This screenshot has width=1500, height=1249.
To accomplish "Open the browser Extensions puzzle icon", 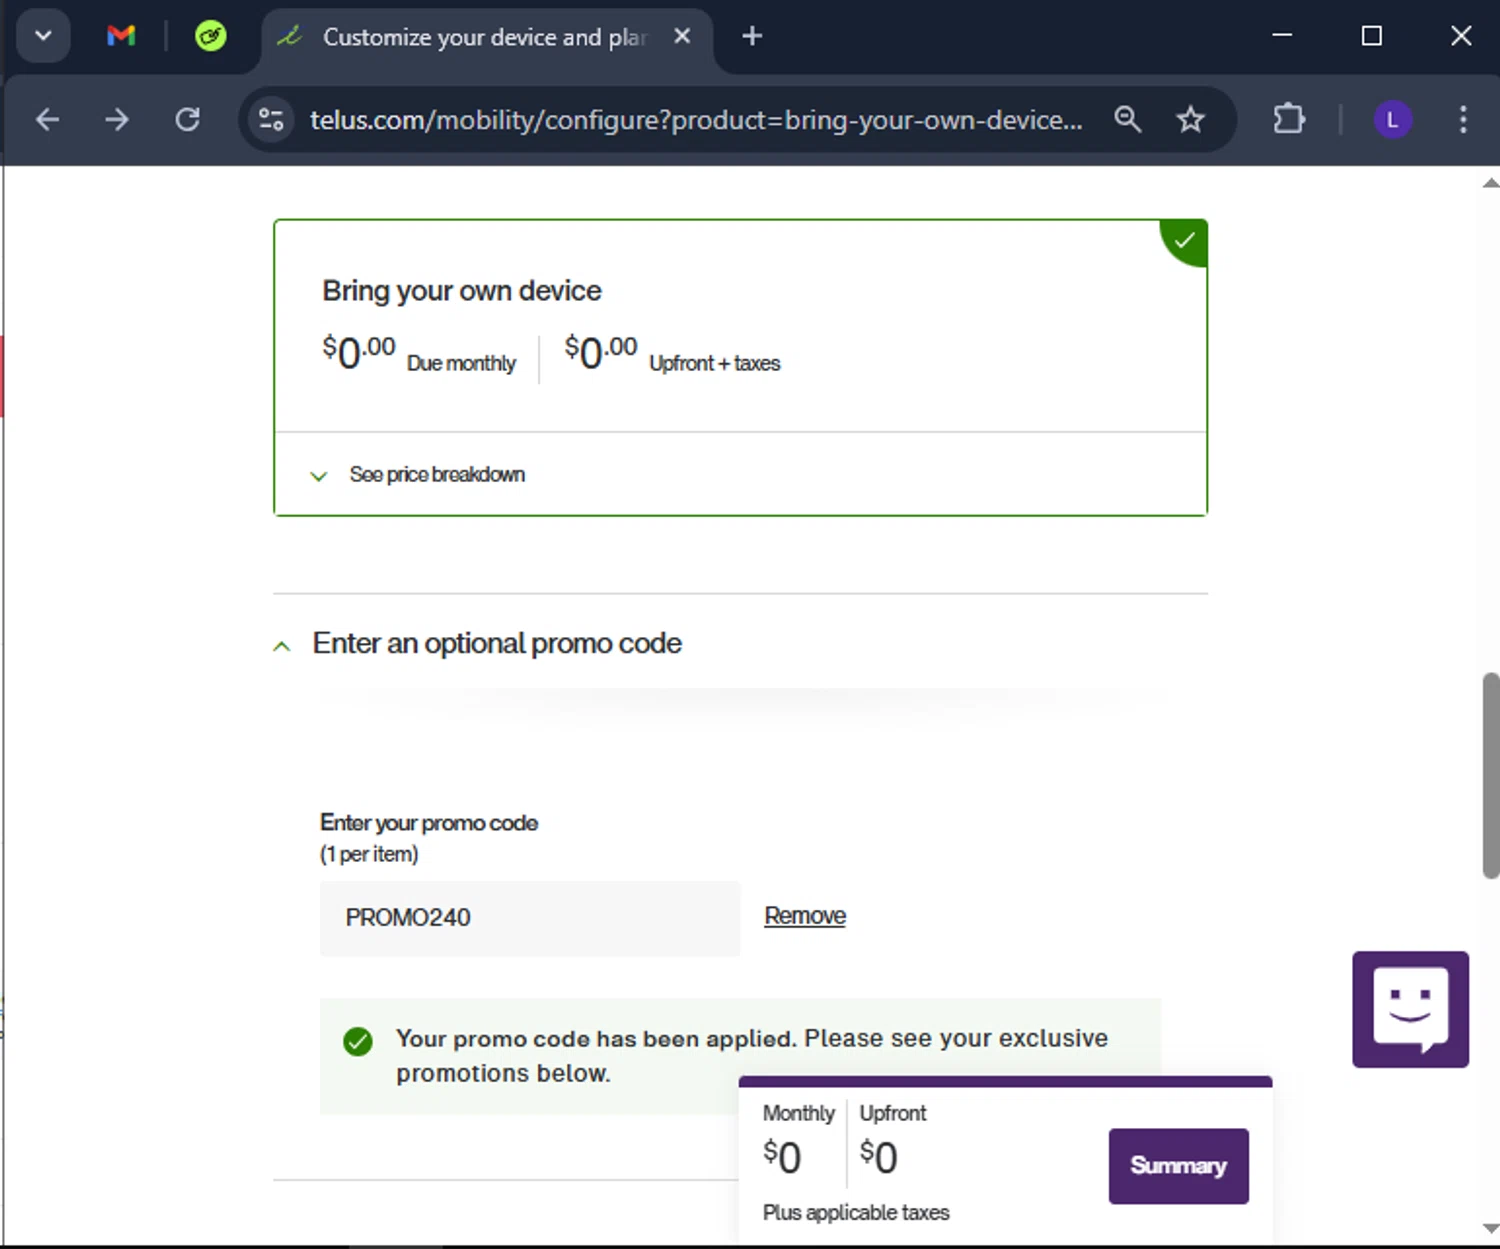I will (x=1289, y=120).
